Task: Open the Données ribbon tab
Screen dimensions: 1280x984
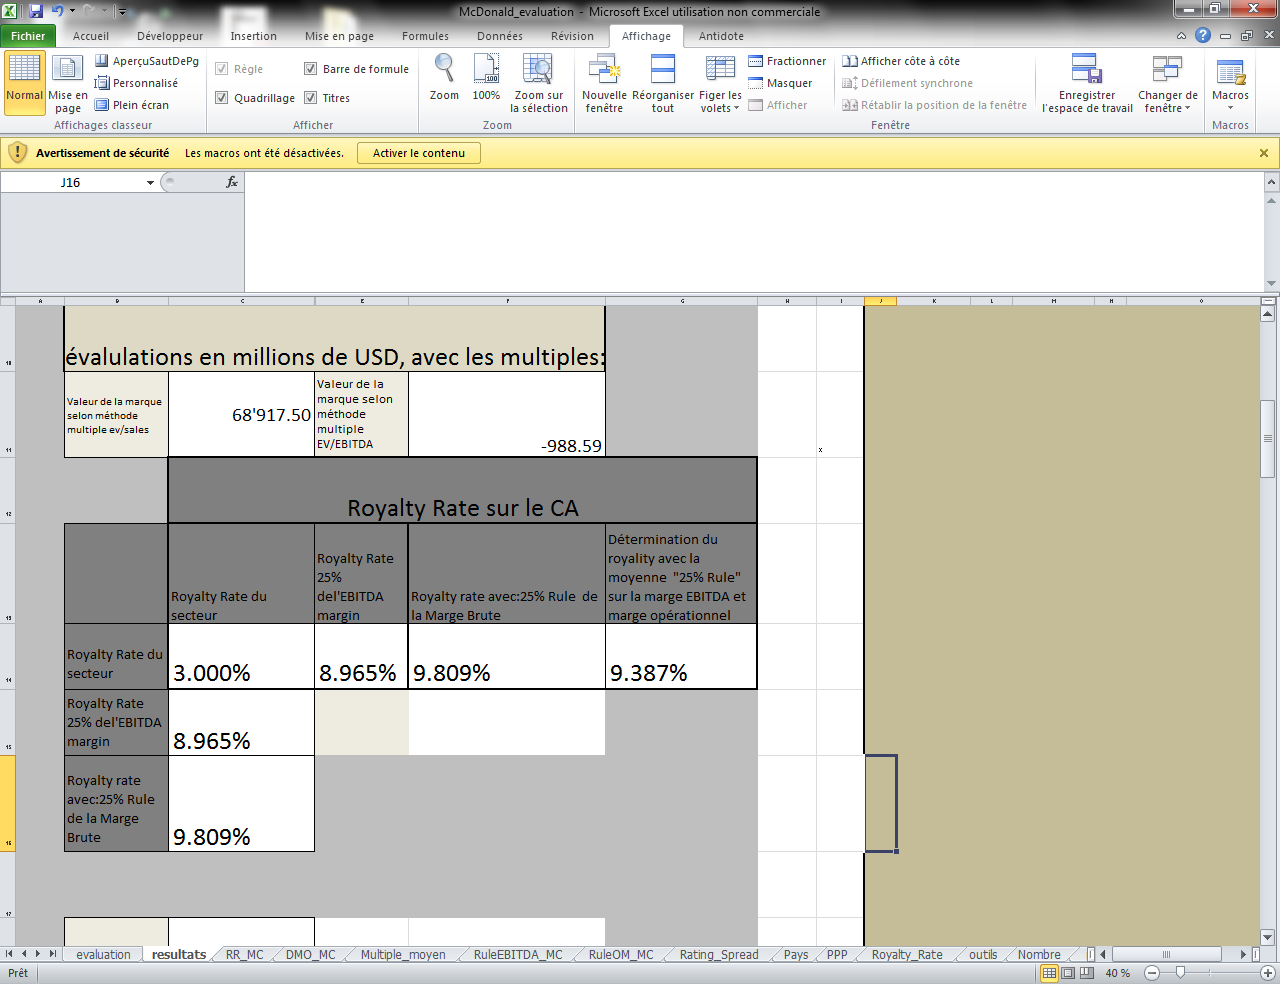Action: (499, 36)
